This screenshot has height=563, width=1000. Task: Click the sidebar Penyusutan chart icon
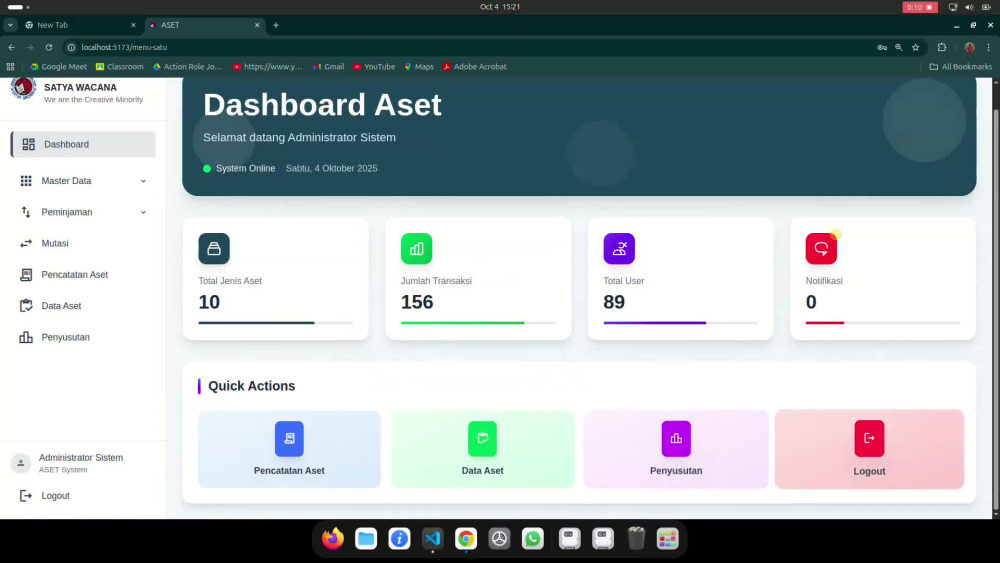click(x=26, y=337)
